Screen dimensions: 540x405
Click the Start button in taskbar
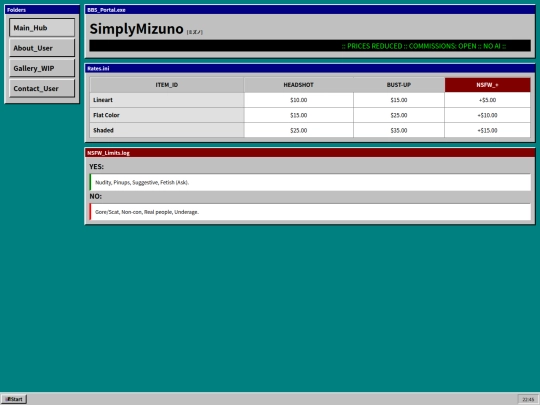click(x=14, y=399)
